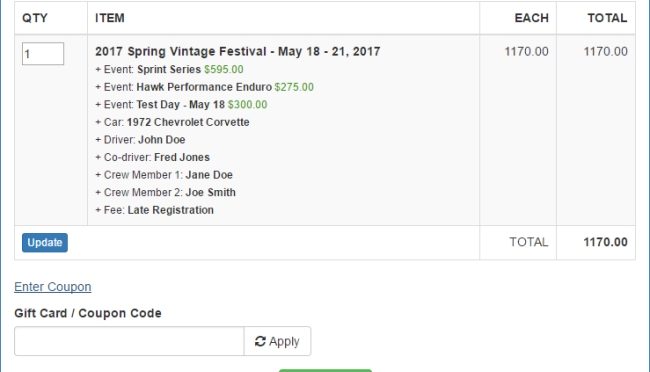Click the ITEM column header
The height and width of the screenshot is (372, 650).
coord(110,18)
